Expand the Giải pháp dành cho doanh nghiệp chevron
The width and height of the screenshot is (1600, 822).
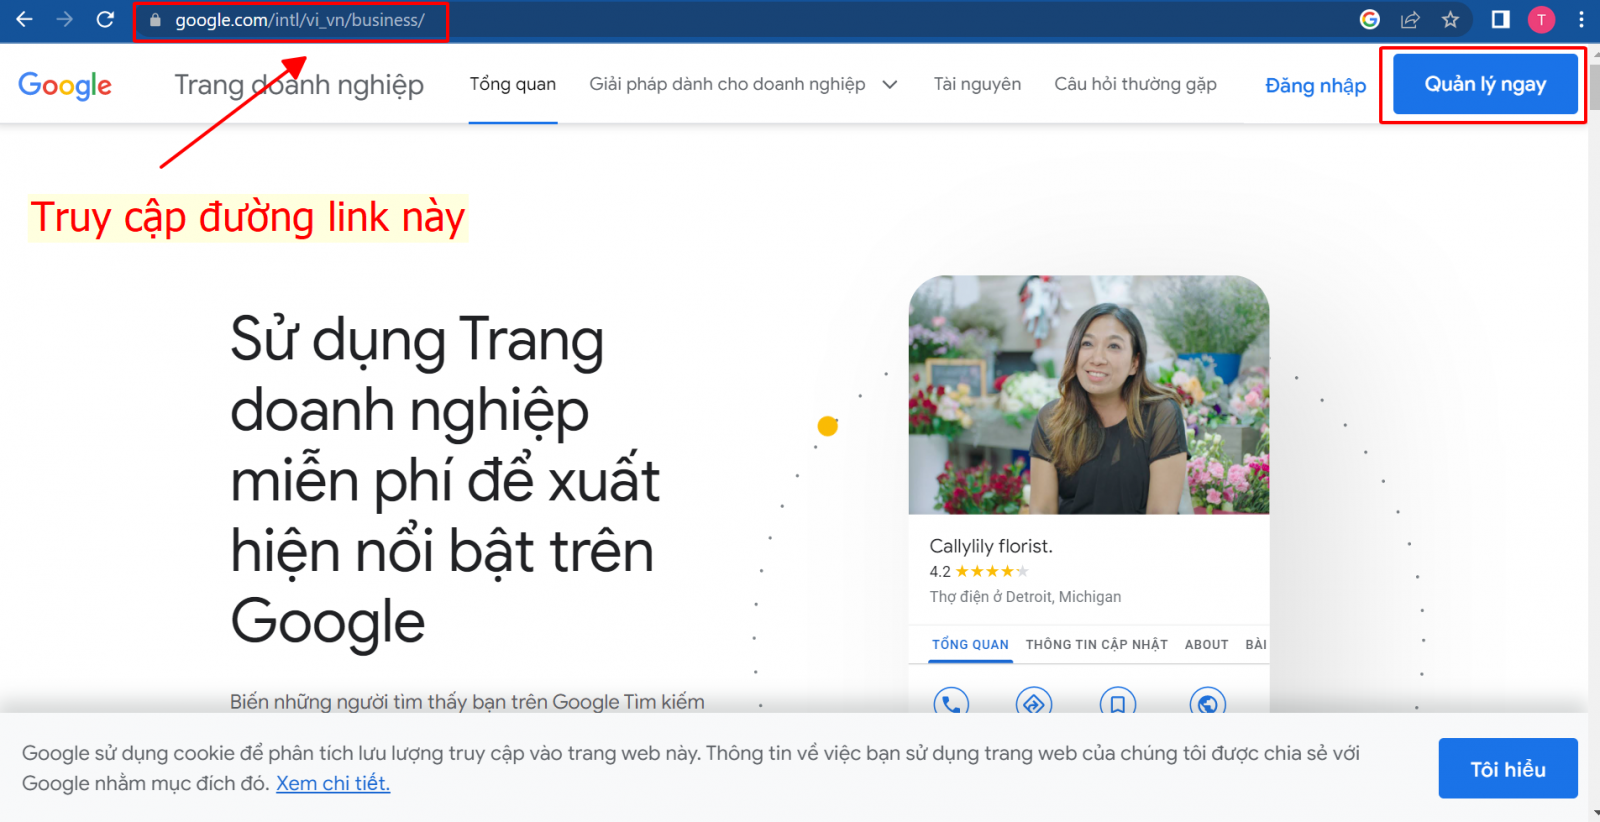point(890,85)
